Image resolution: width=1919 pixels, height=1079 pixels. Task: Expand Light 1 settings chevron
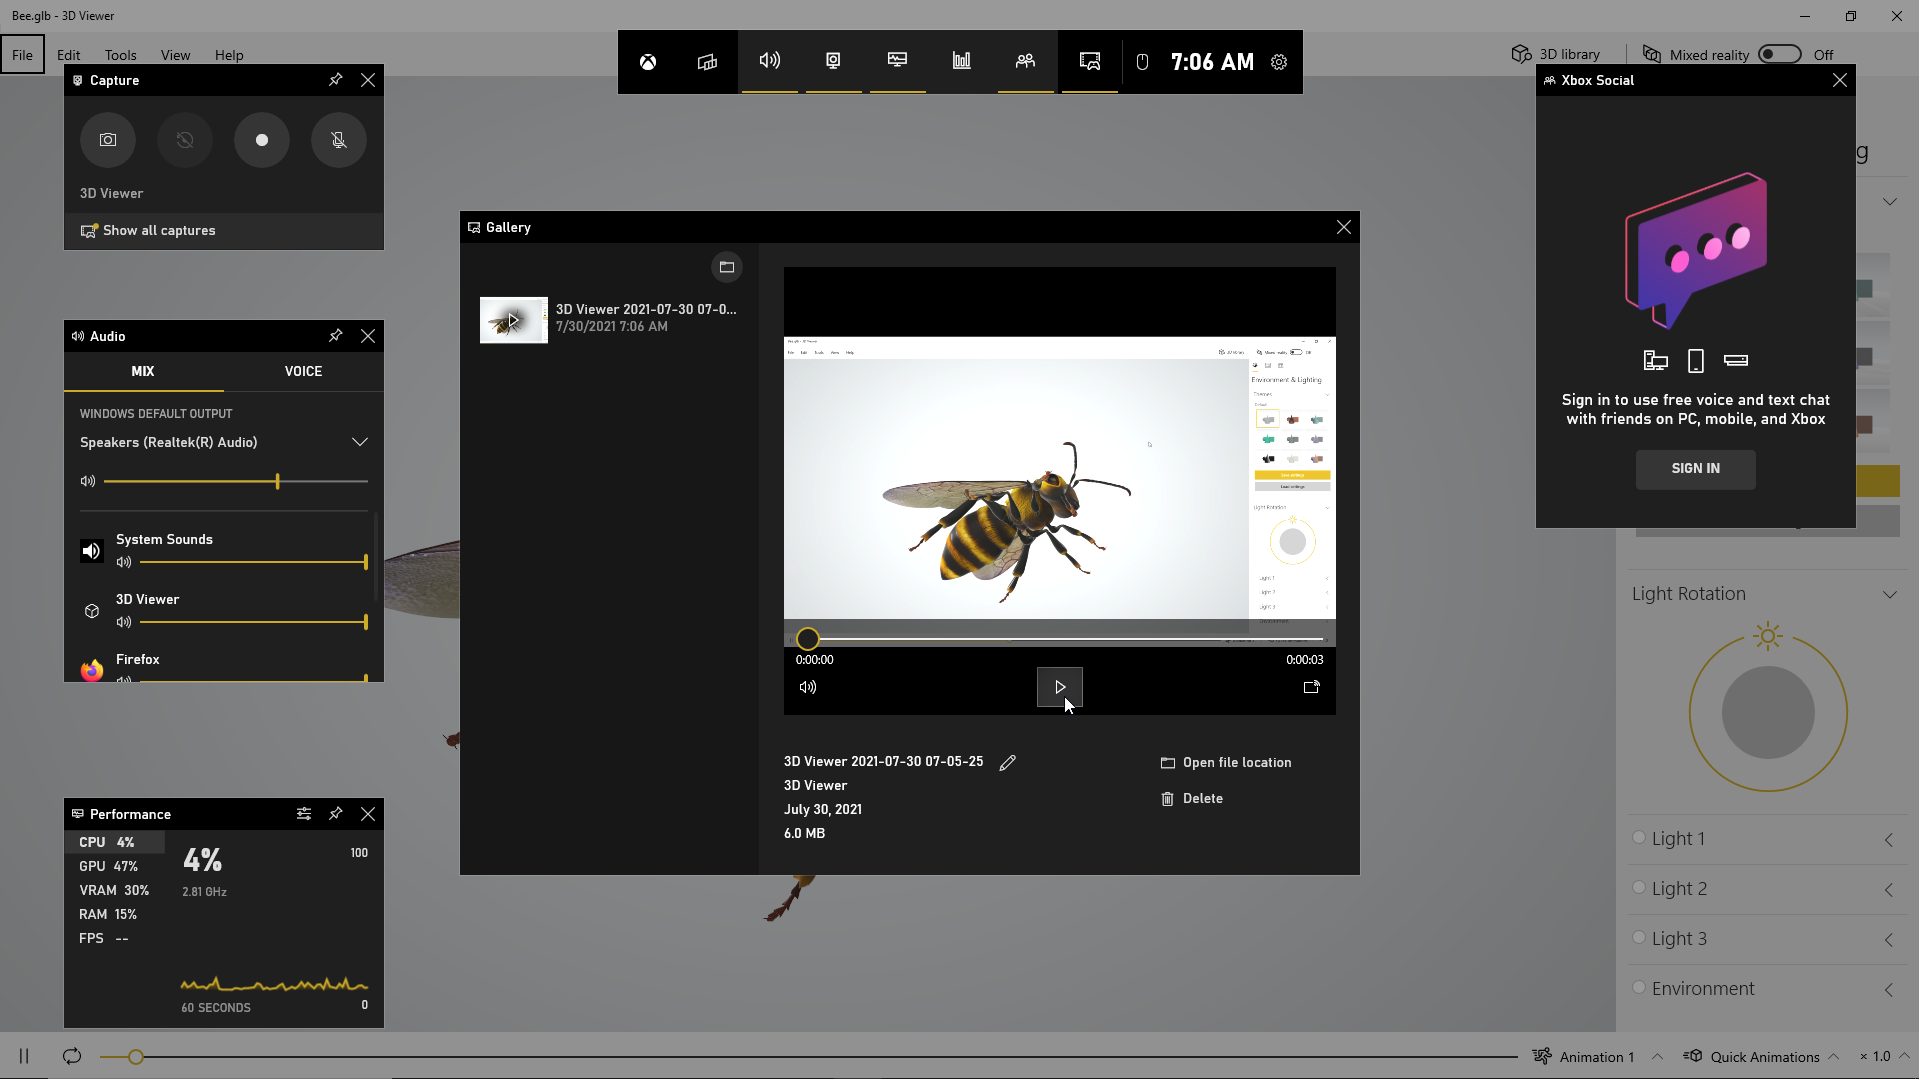pyautogui.click(x=1889, y=840)
